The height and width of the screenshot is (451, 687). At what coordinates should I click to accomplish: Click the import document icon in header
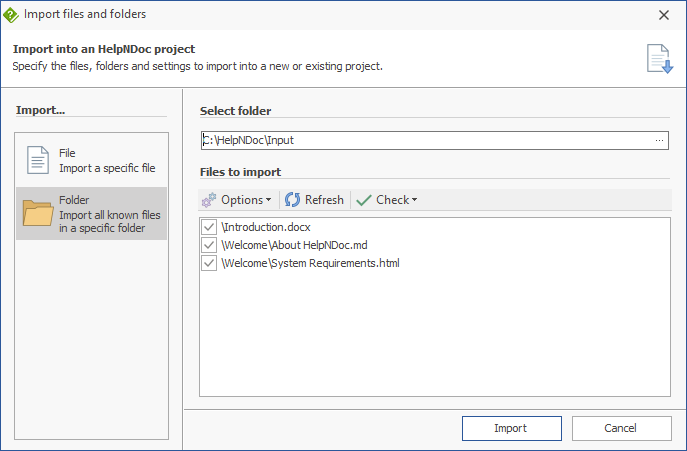tap(660, 59)
